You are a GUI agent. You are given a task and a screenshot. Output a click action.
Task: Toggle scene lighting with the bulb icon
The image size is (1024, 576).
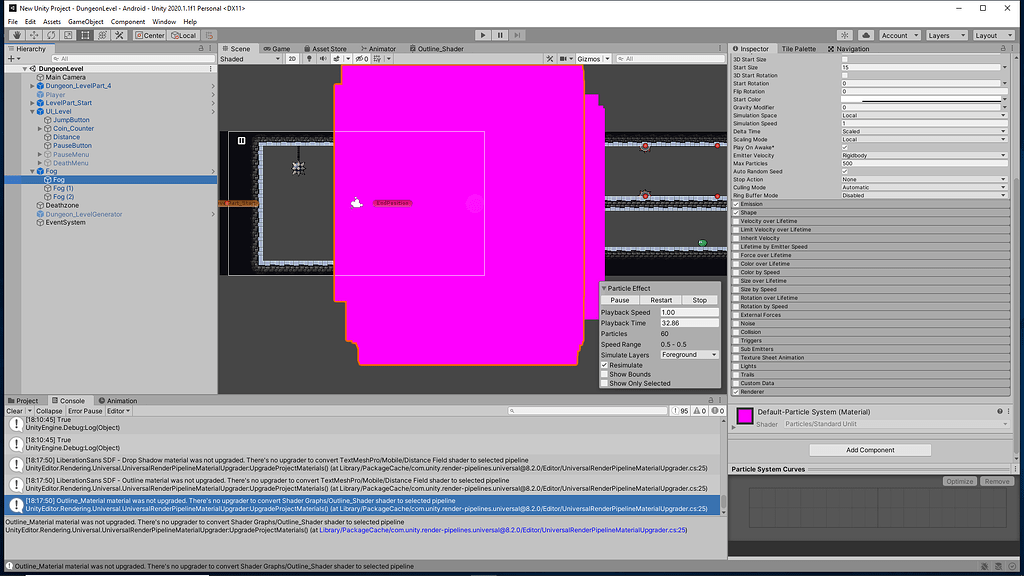(310, 58)
